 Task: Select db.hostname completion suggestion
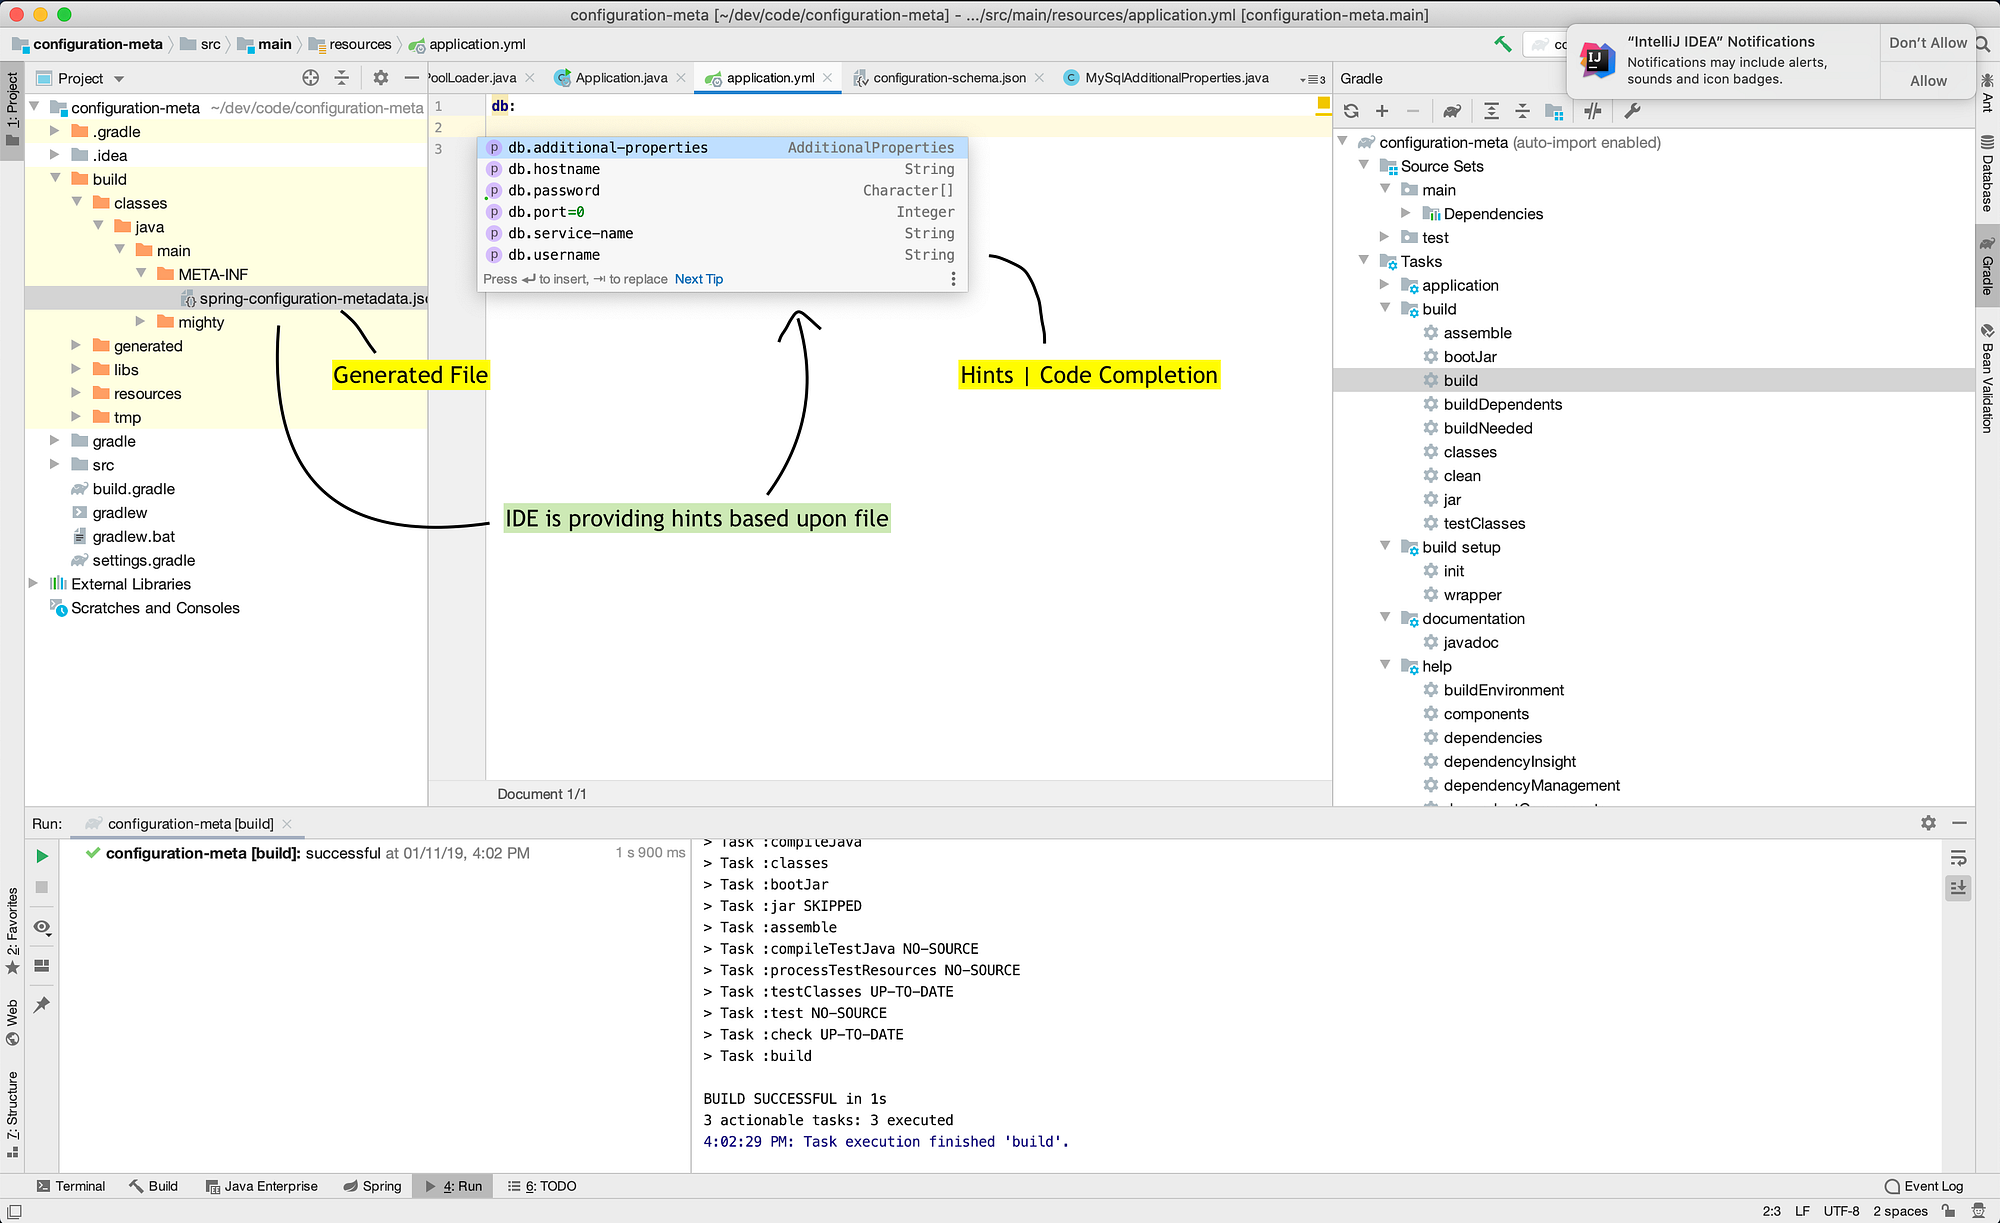pyautogui.click(x=722, y=169)
